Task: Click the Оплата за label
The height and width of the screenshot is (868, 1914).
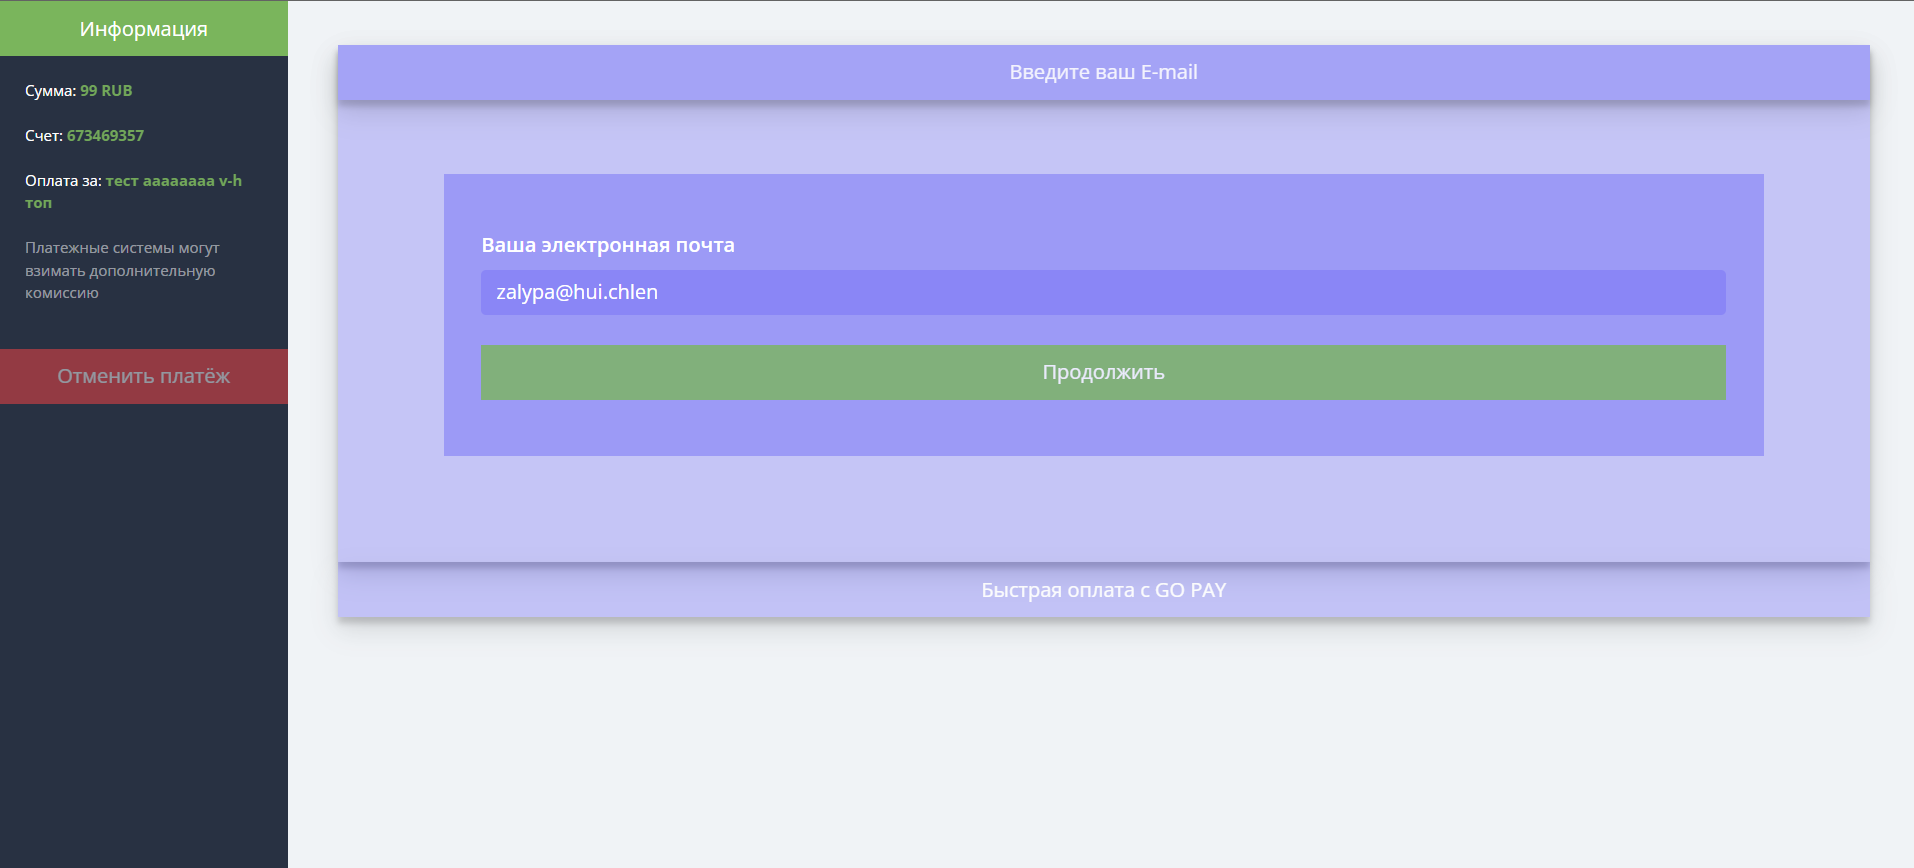Action: (x=63, y=181)
